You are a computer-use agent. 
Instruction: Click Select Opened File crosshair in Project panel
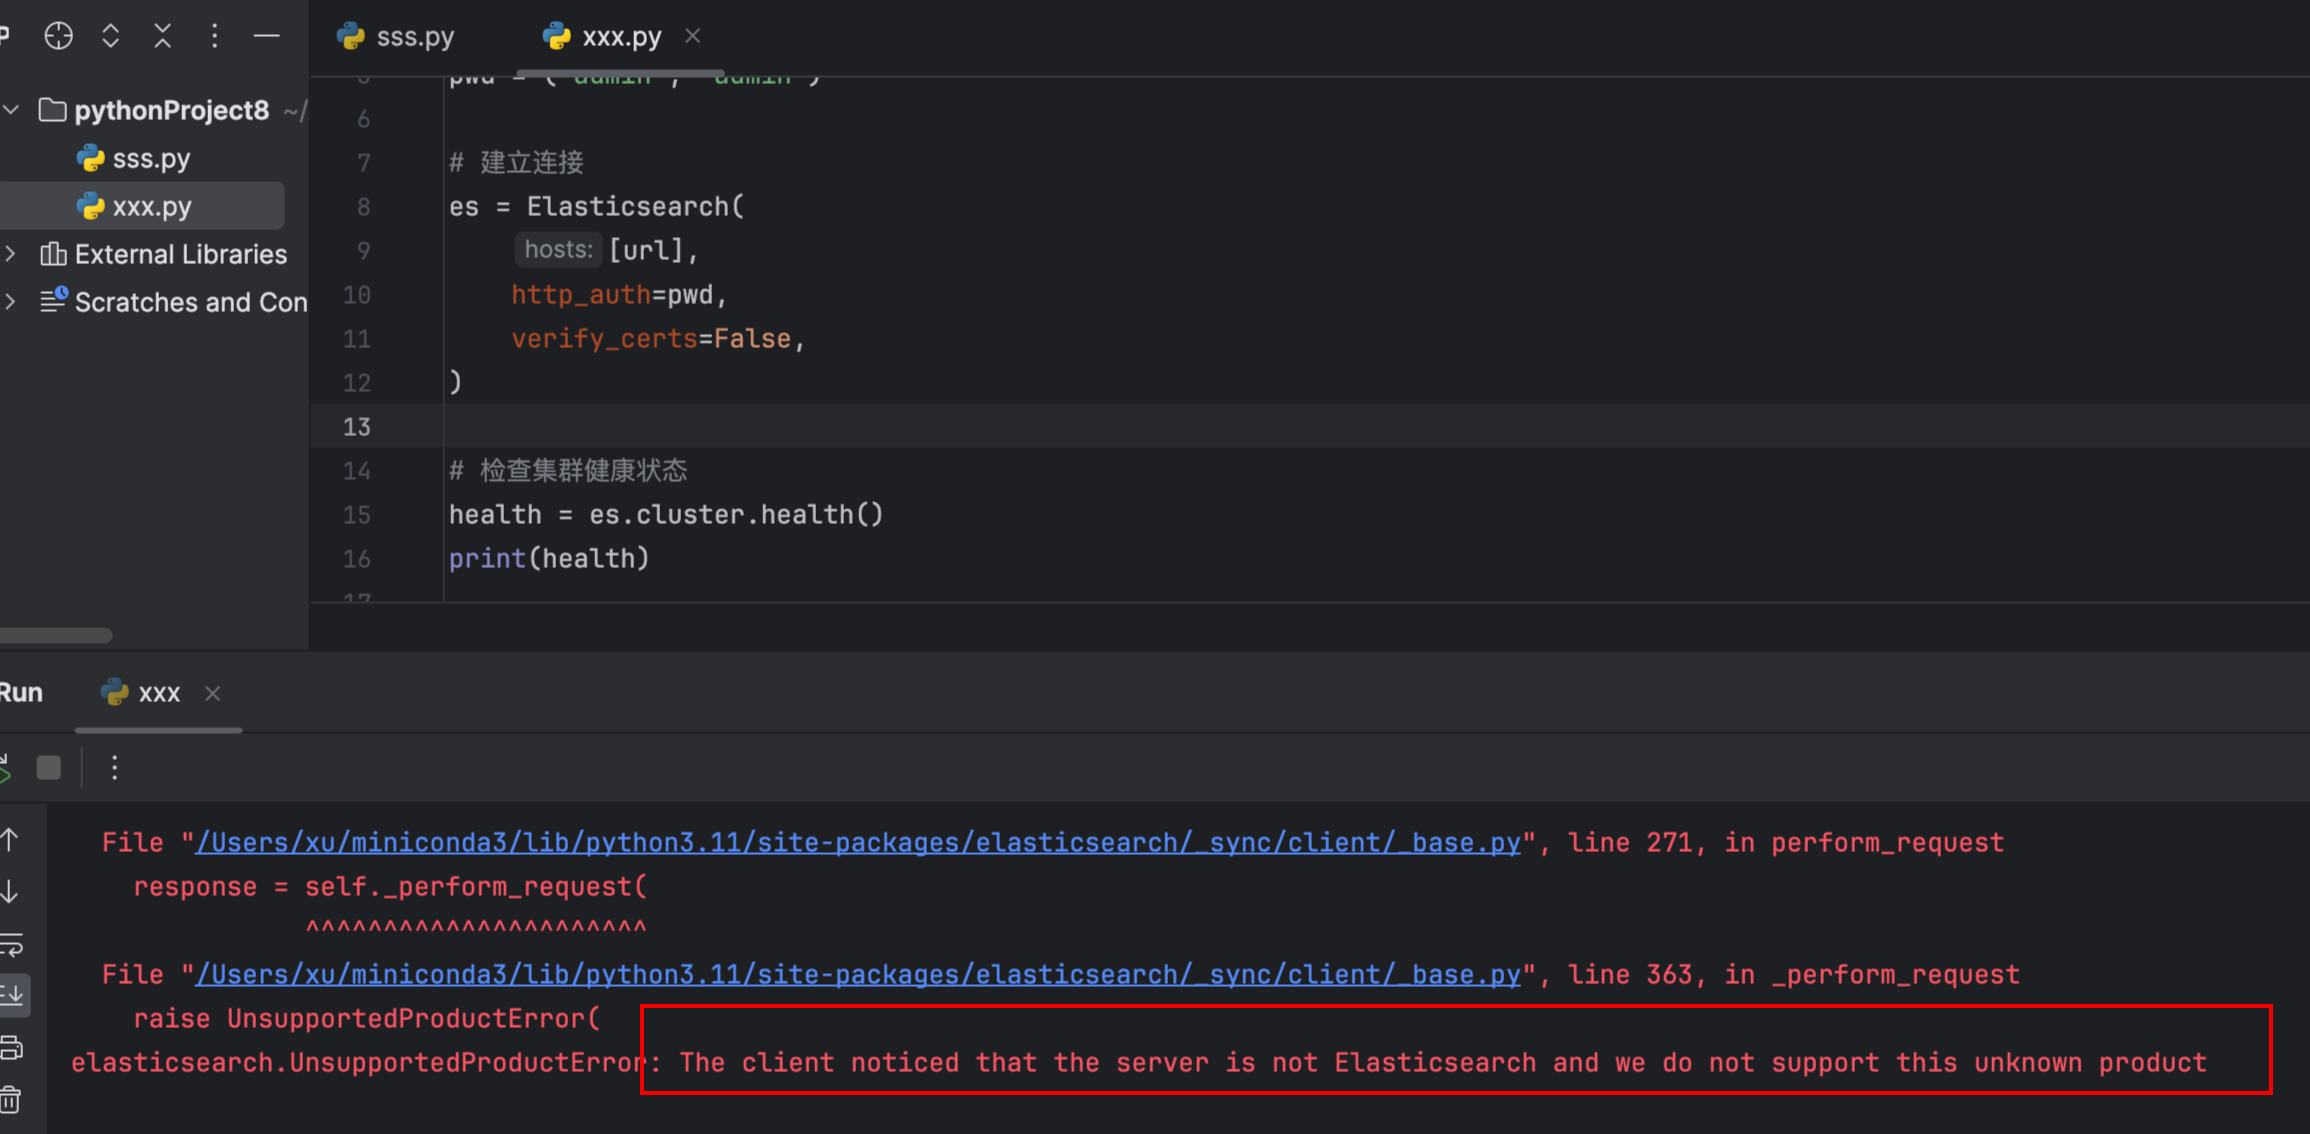click(x=58, y=35)
